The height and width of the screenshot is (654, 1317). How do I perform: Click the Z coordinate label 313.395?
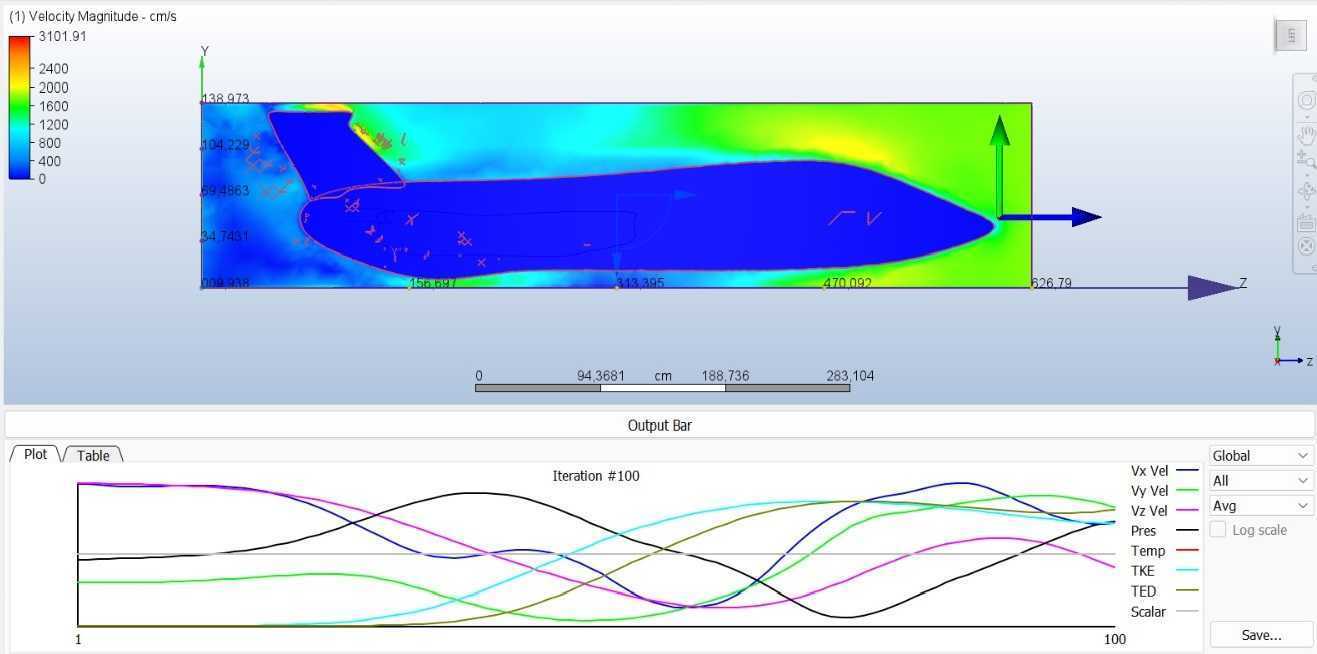[x=641, y=283]
